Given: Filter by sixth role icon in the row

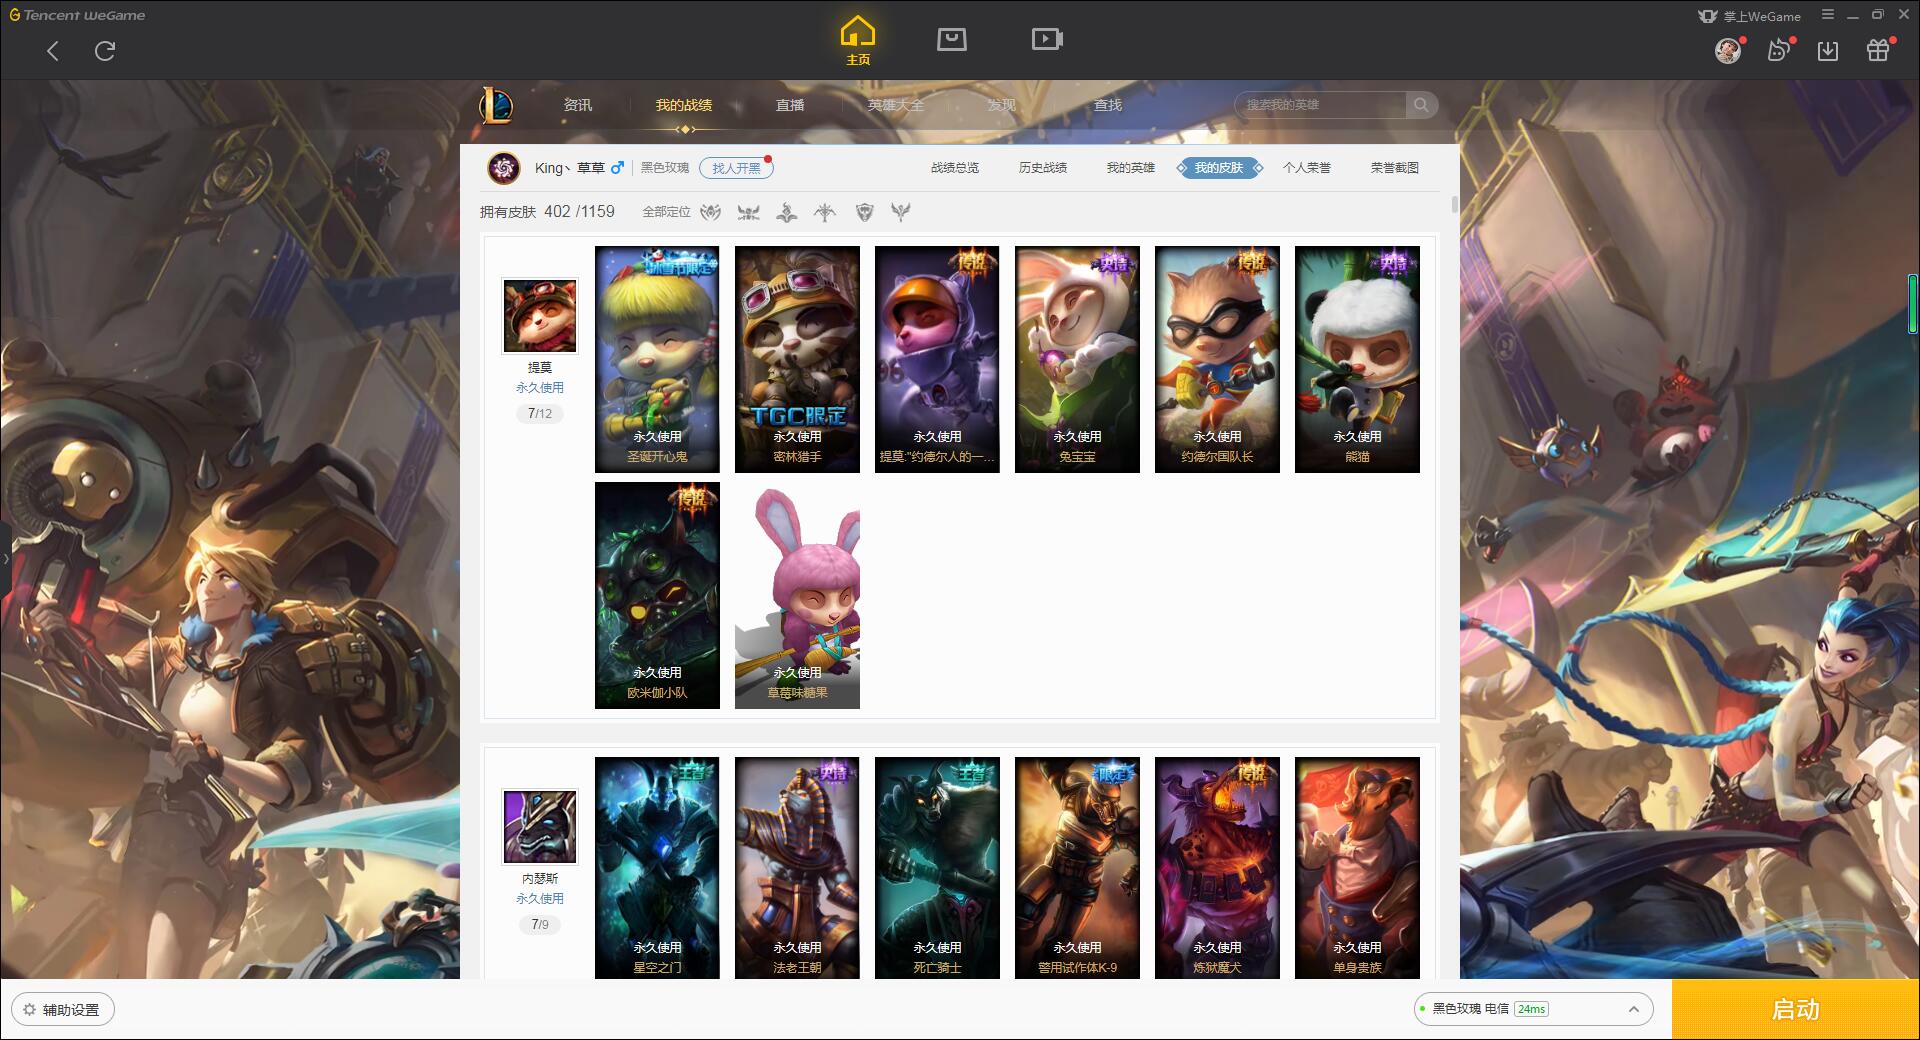Looking at the screenshot, I should 901,212.
